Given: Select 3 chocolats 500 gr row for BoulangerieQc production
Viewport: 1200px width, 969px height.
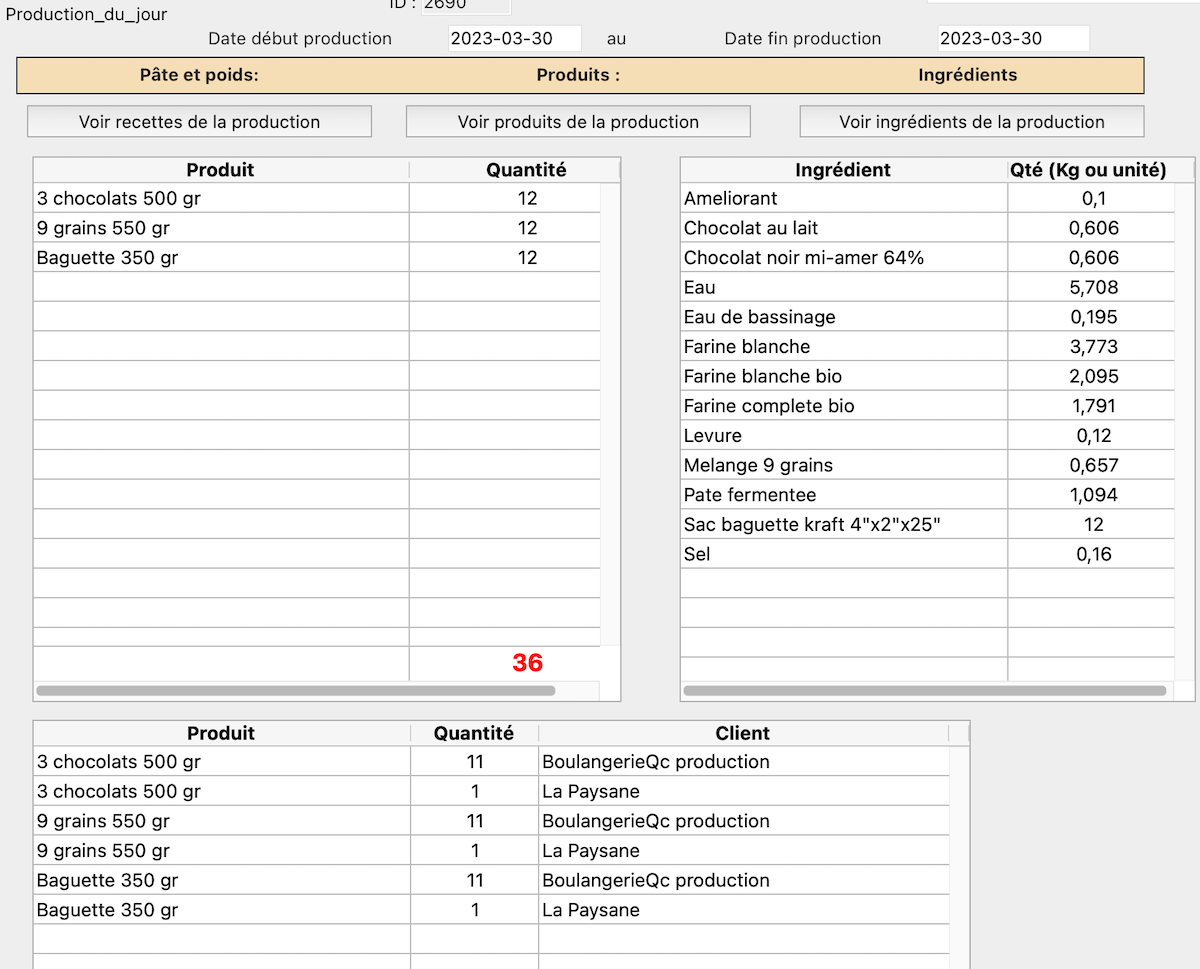Looking at the screenshot, I should click(x=491, y=762).
